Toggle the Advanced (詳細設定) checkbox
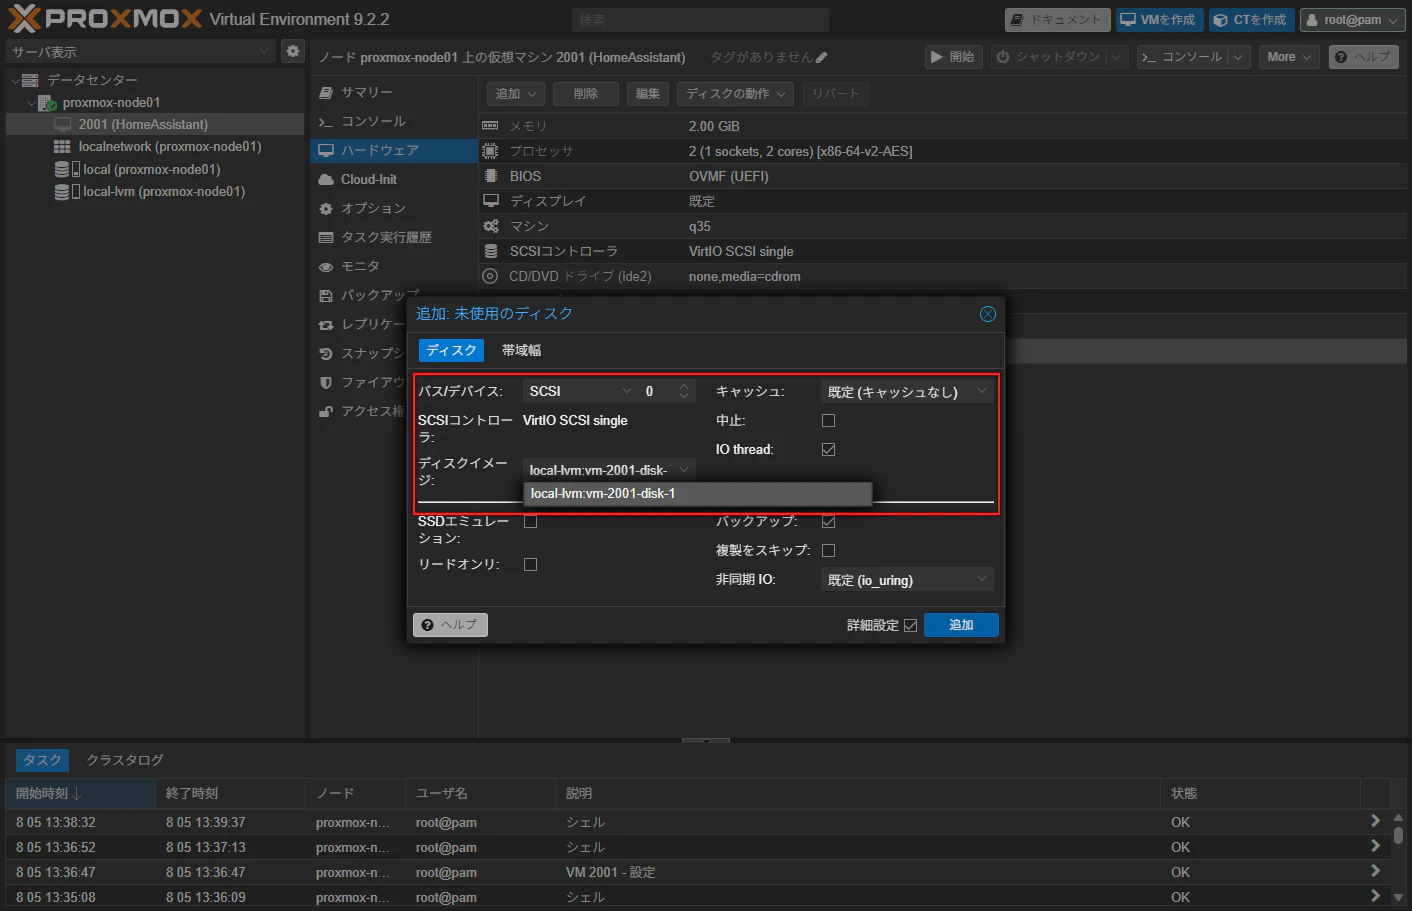 tap(910, 626)
